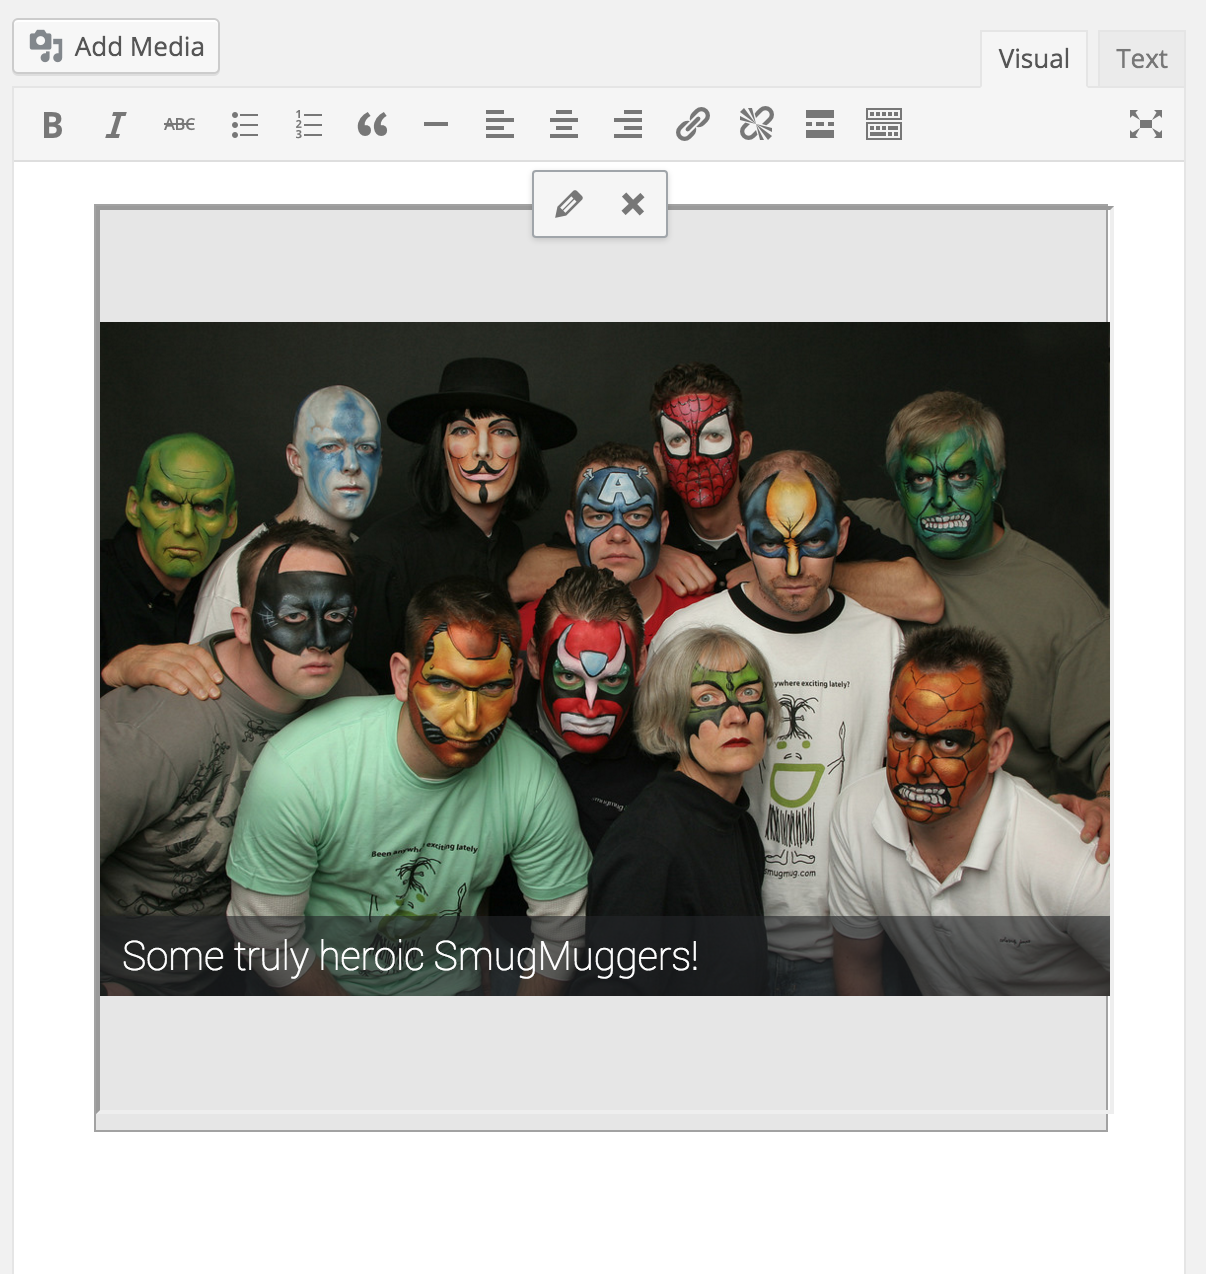Toggle the toolbar kitchen sink
The image size is (1206, 1274).
click(884, 125)
